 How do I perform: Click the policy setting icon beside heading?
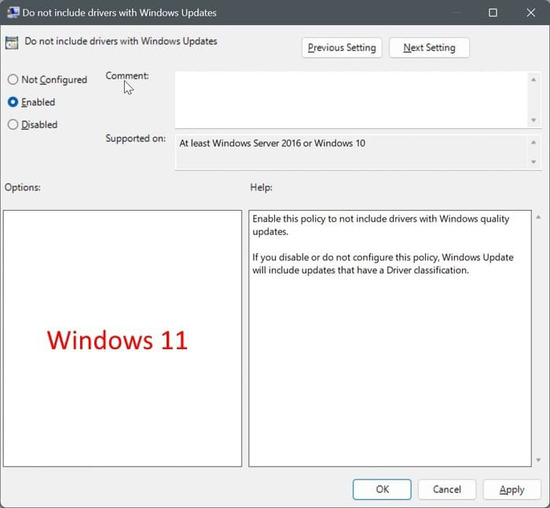coord(12,43)
